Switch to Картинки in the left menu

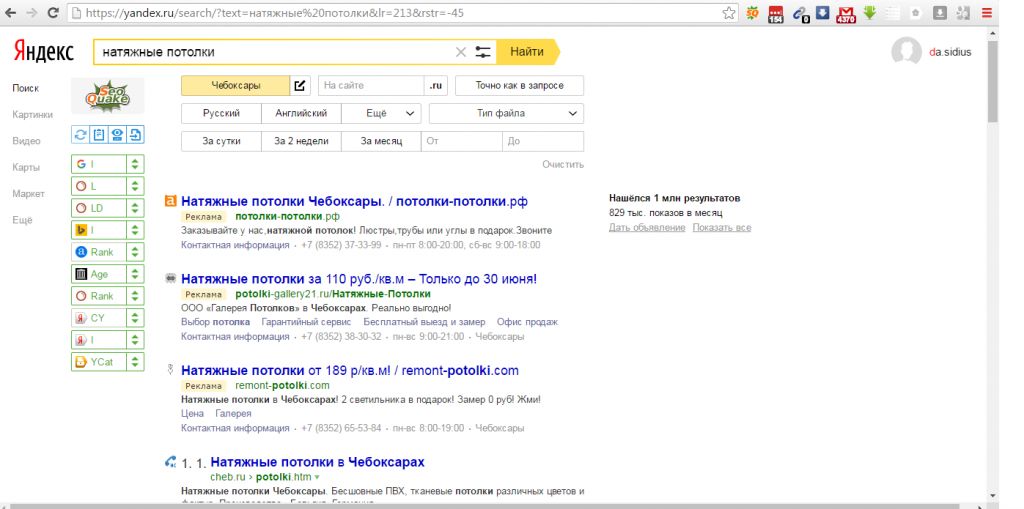pyautogui.click(x=32, y=115)
